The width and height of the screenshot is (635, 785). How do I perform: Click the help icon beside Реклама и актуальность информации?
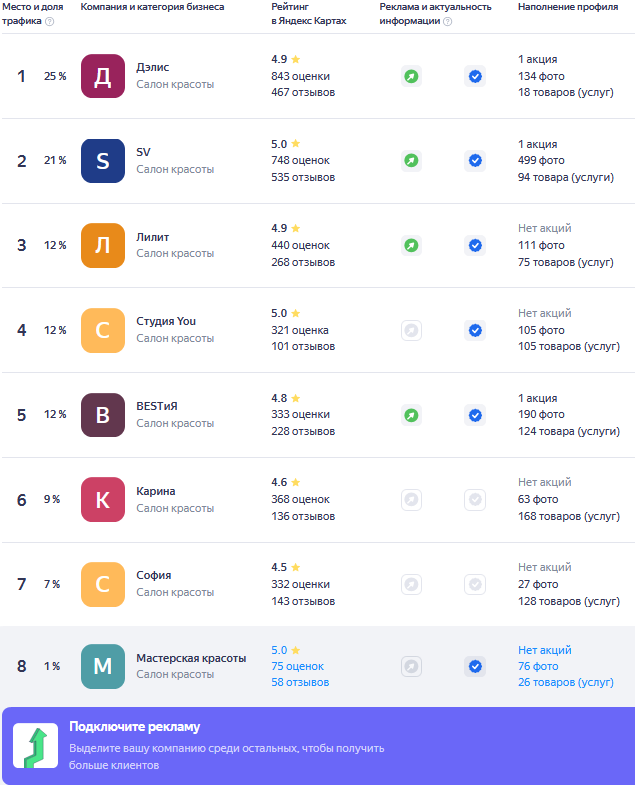pos(448,21)
